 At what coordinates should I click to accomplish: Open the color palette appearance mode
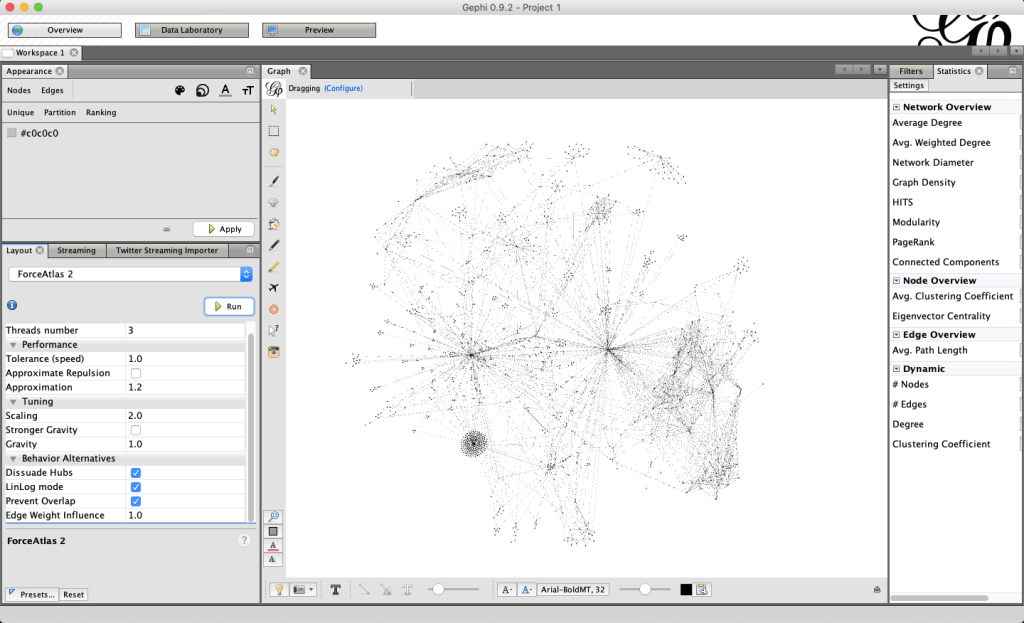180,91
